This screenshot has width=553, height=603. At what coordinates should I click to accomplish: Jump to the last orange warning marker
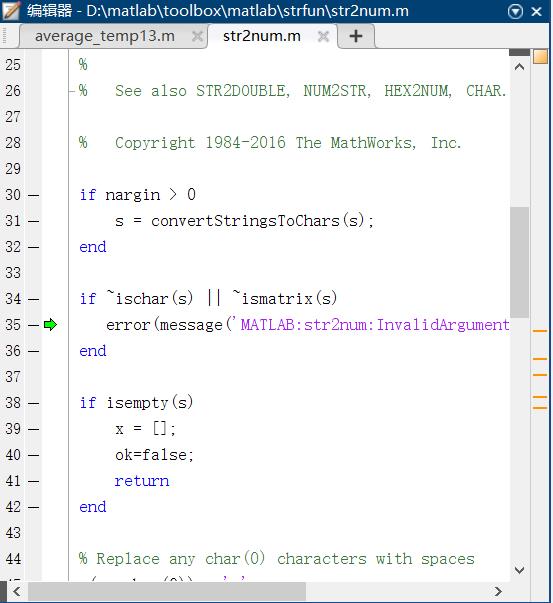click(540, 408)
